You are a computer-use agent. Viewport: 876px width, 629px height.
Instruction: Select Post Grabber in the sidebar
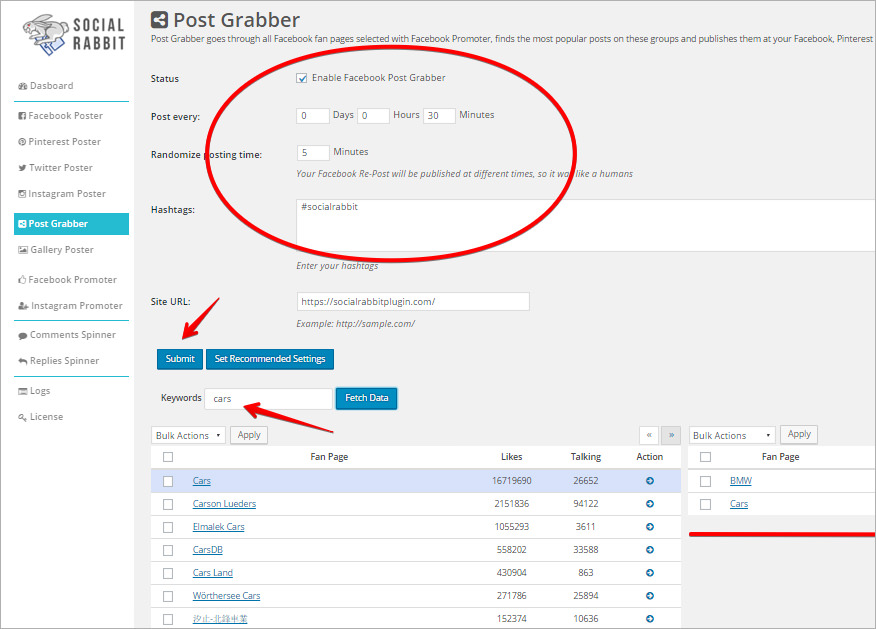[x=72, y=223]
